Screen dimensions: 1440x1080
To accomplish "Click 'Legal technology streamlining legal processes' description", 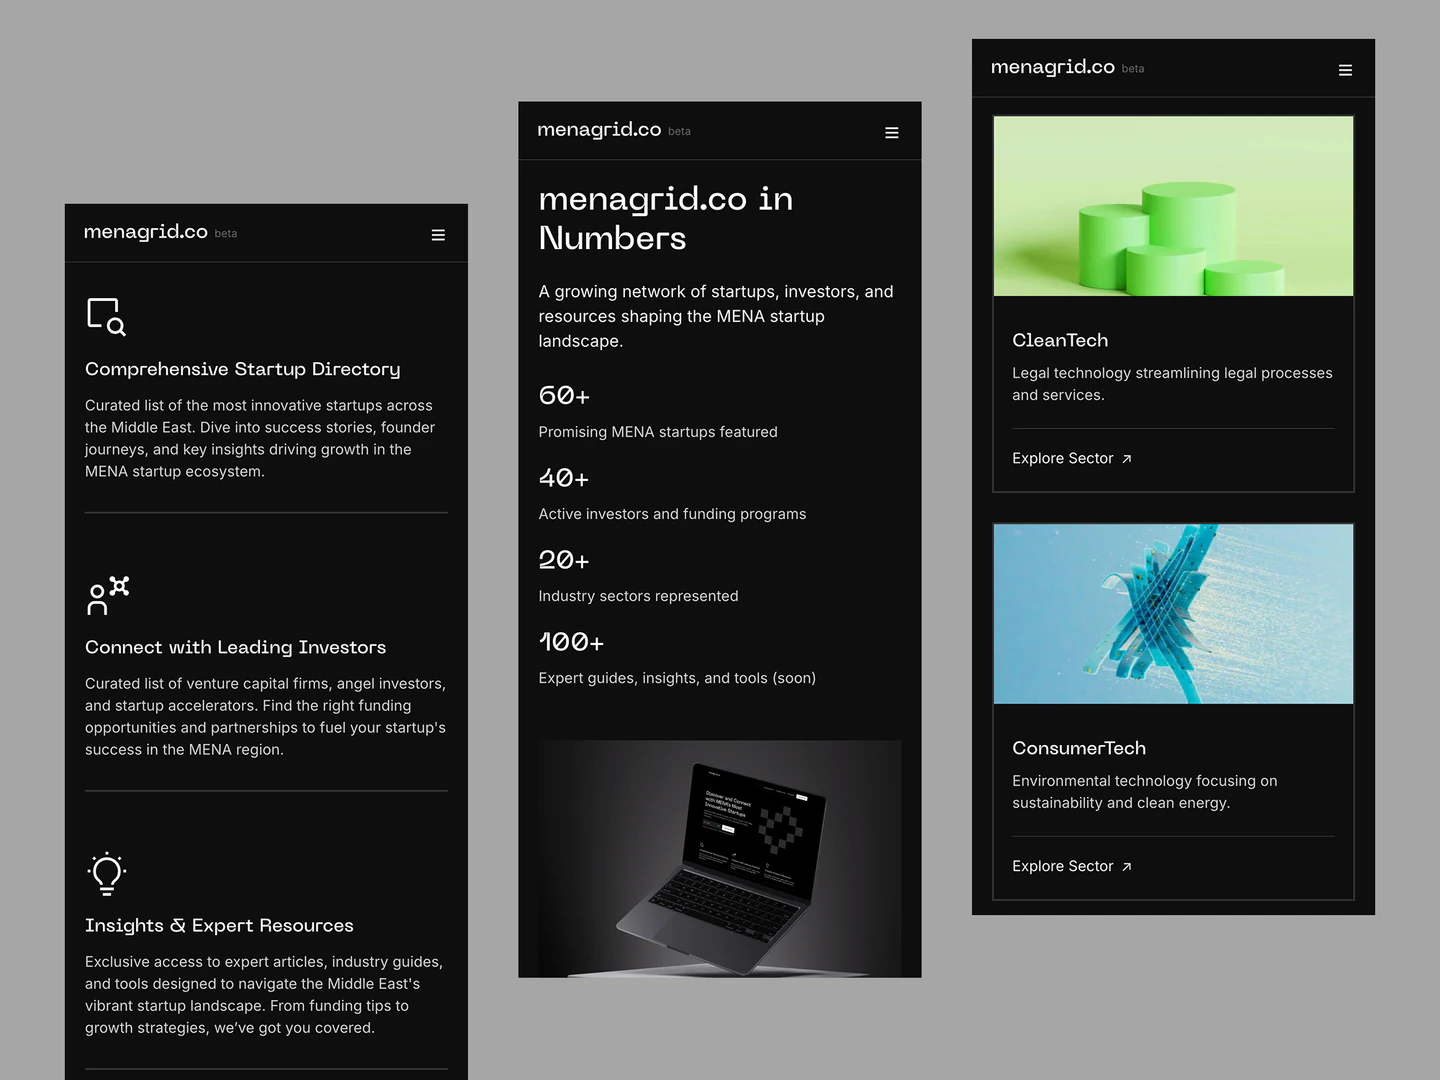I will coord(1172,384).
